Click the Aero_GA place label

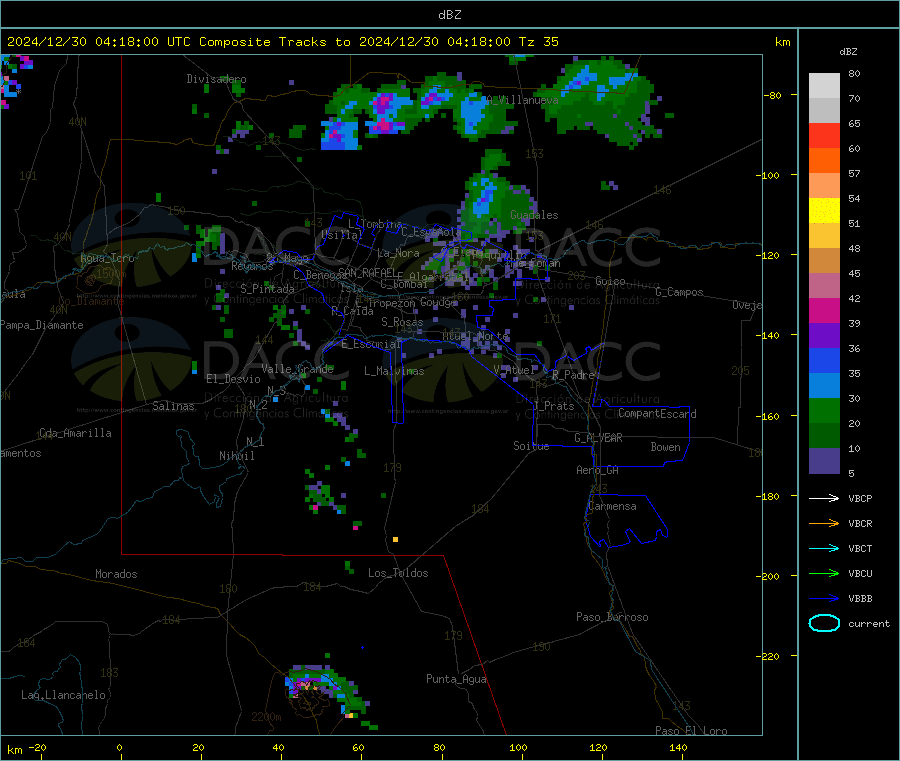pos(598,470)
